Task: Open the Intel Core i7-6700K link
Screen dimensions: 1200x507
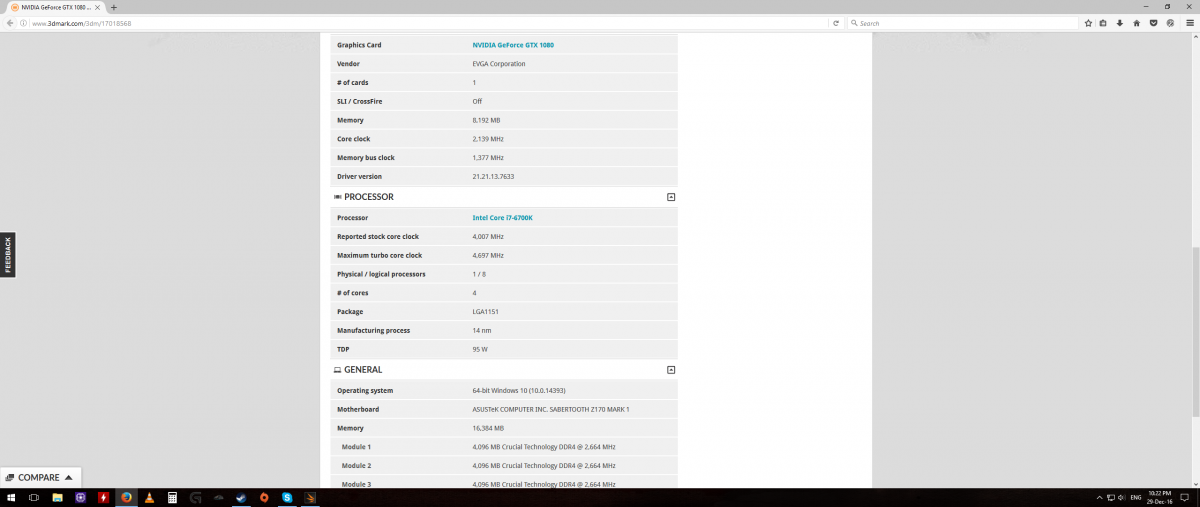Action: 502,218
